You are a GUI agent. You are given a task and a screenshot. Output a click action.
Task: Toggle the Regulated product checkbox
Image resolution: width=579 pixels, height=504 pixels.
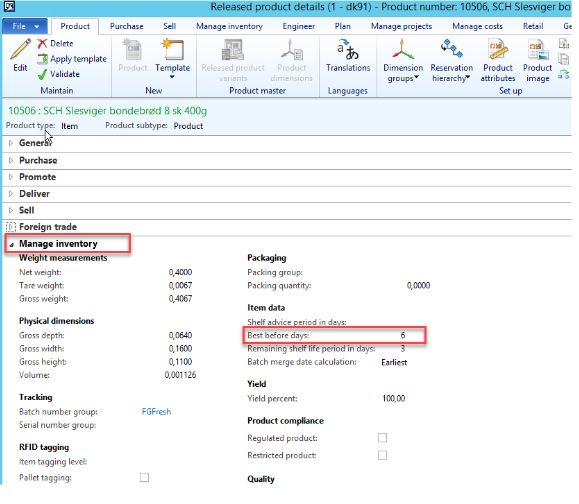[x=383, y=438]
